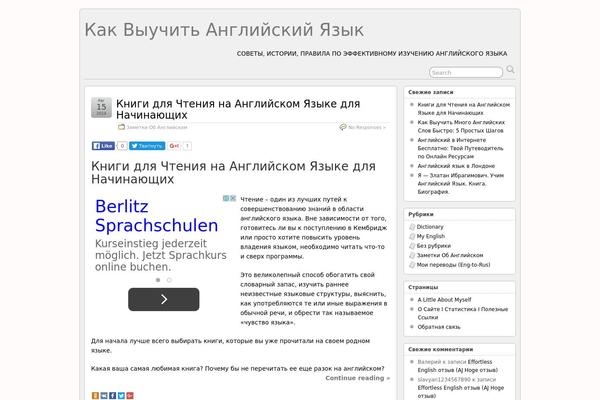Screen dimensions: 600x400
Task: Open the My English category
Action: [x=431, y=236]
